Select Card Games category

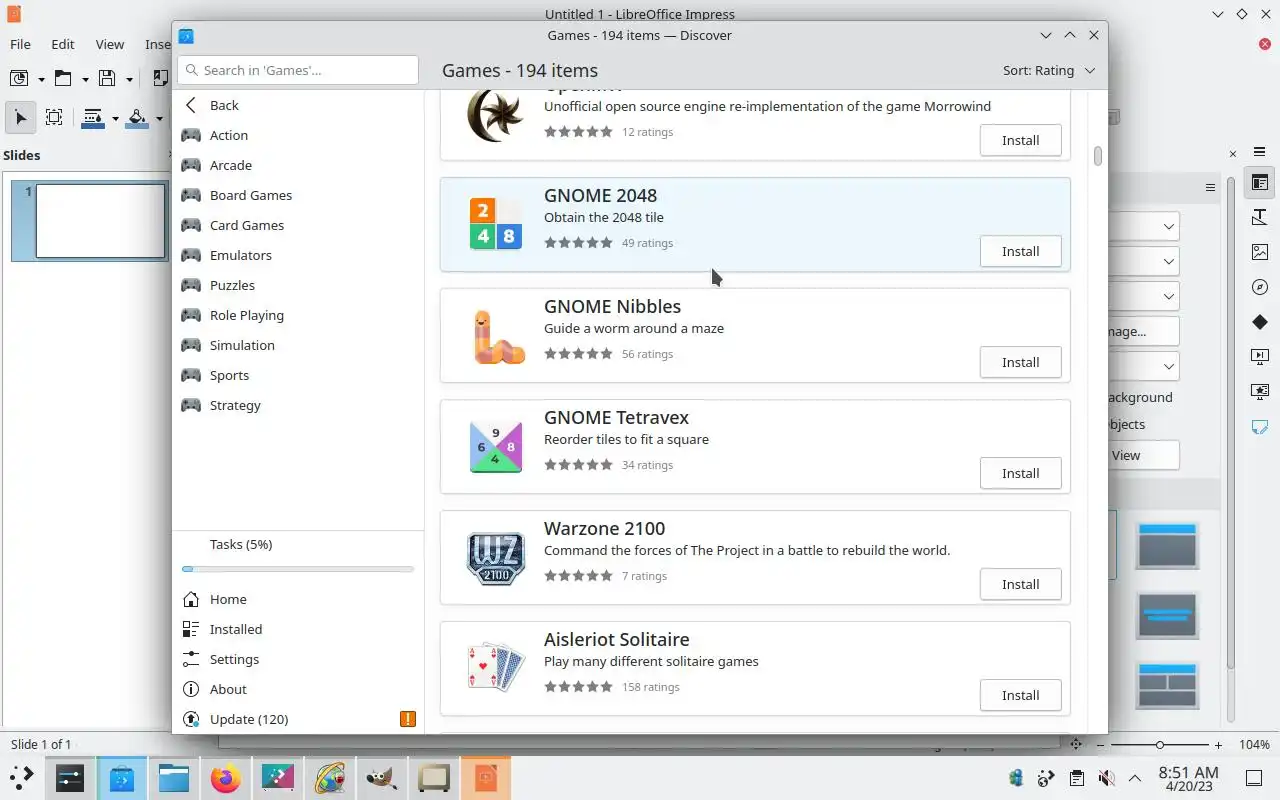pos(298,225)
